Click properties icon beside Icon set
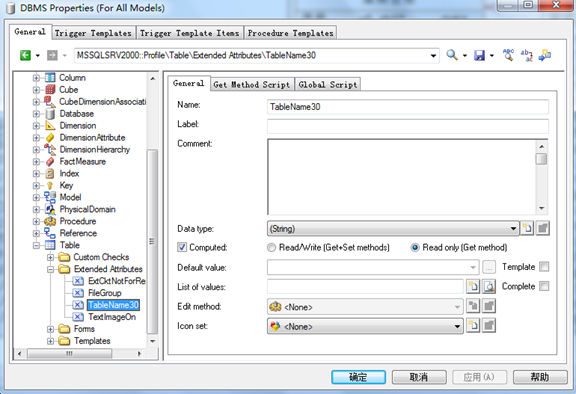This screenshot has height=394, width=576. (x=489, y=325)
